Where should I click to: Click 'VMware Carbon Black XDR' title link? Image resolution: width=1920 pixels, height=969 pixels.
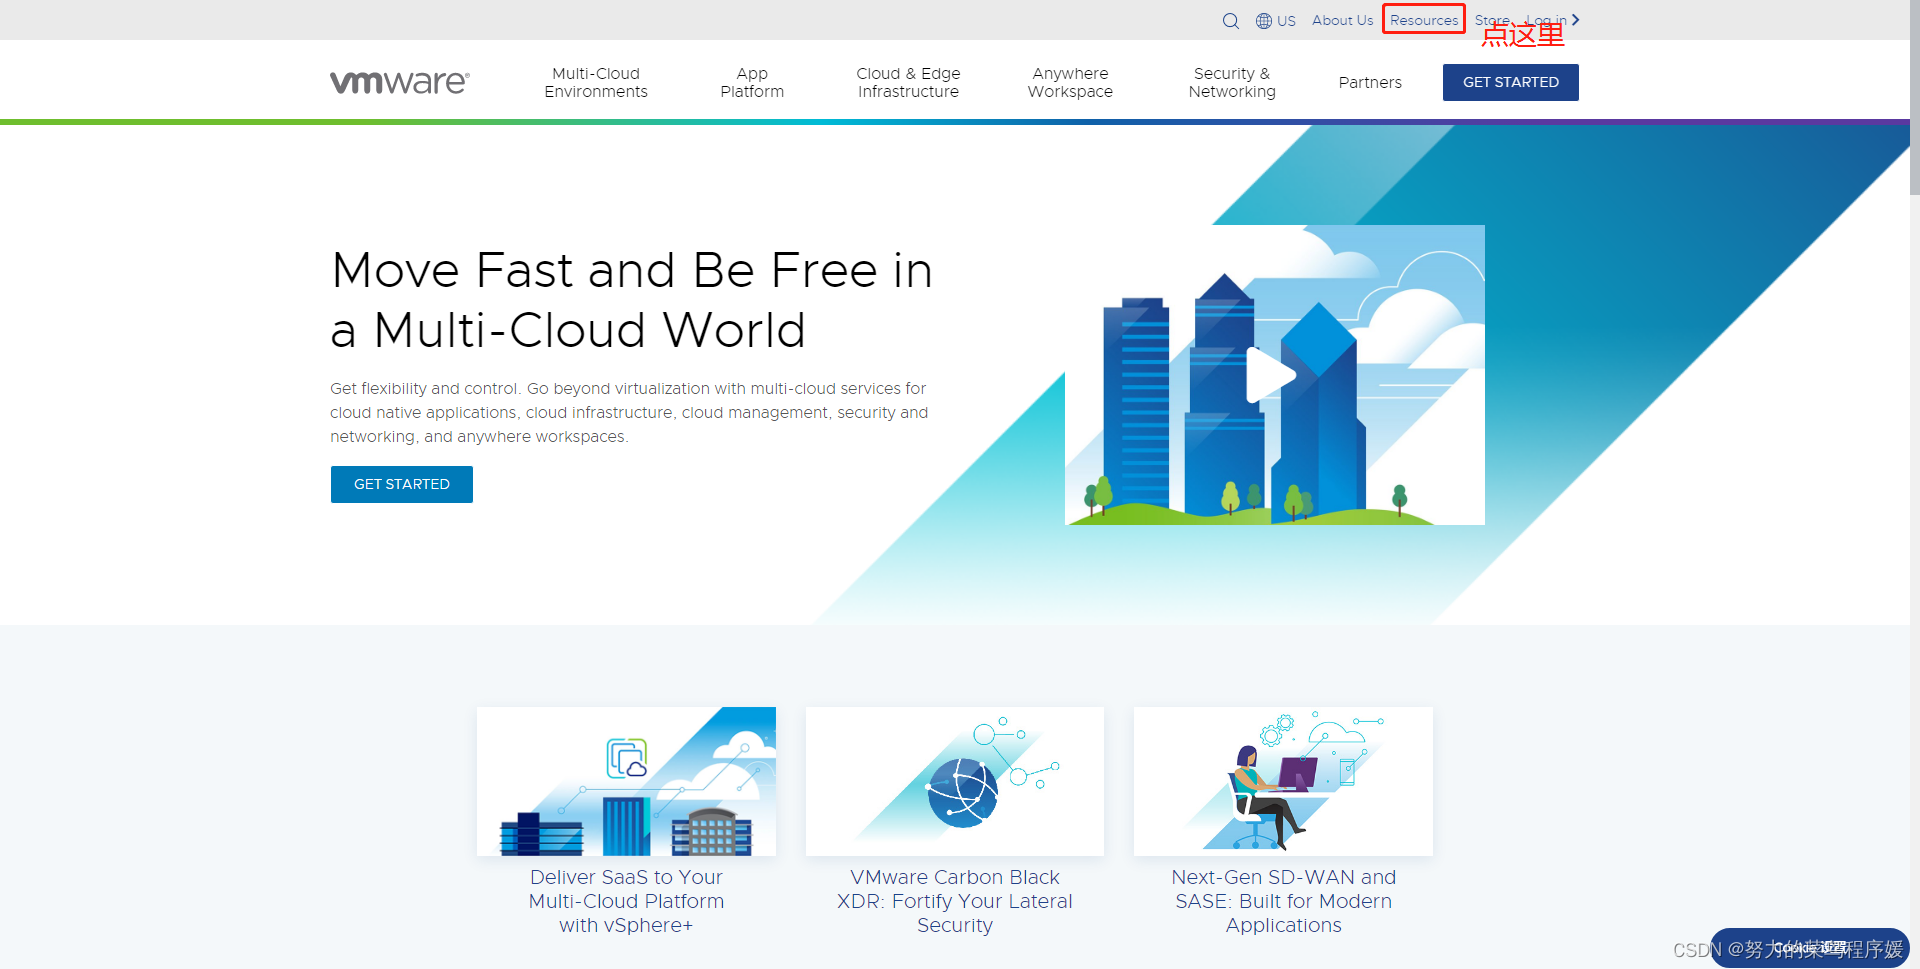click(955, 901)
